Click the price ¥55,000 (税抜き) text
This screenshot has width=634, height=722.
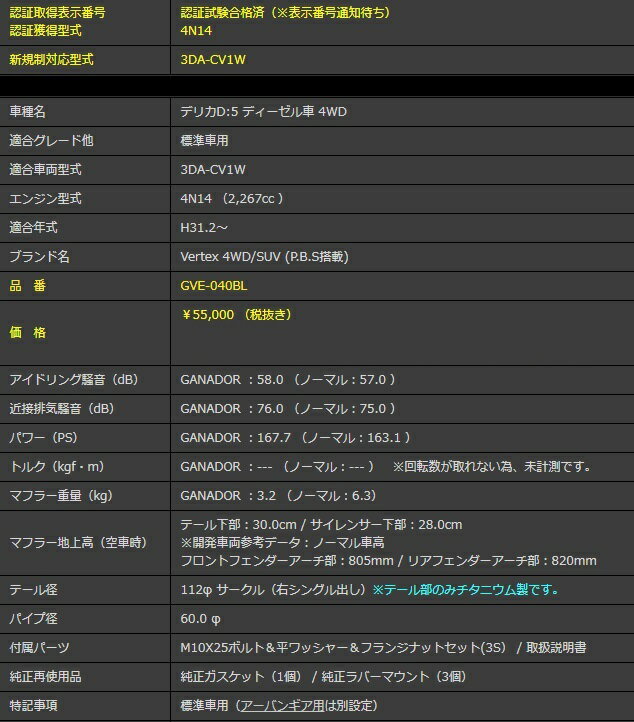pos(236,314)
